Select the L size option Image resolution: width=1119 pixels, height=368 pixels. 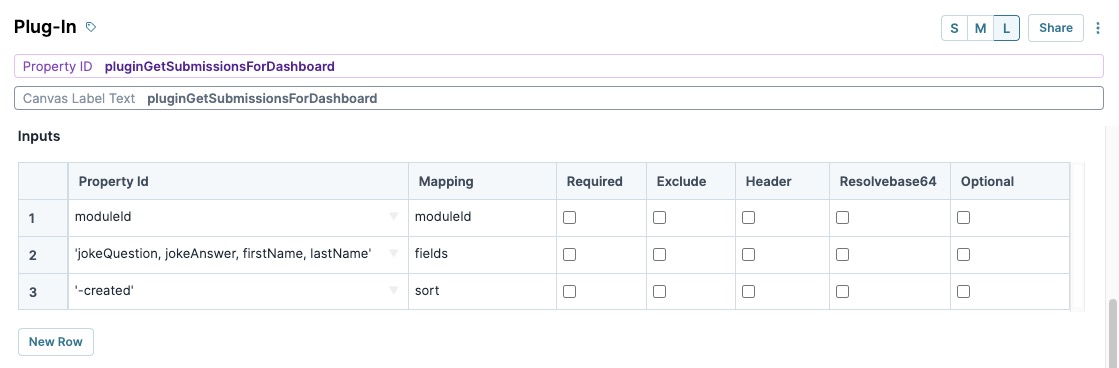click(1006, 28)
